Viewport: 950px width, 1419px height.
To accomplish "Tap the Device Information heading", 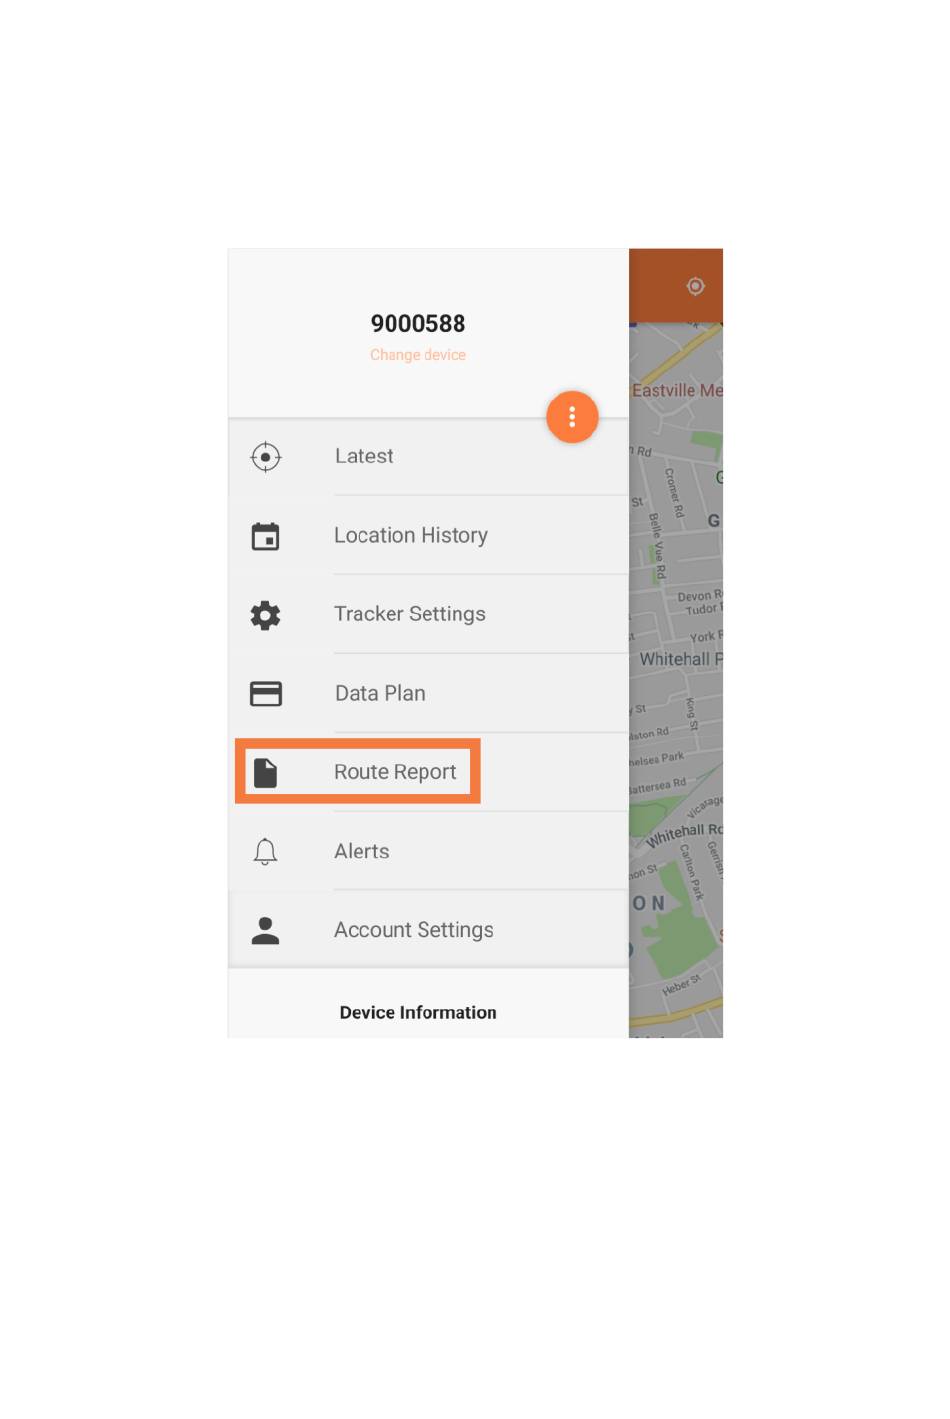I will click(x=417, y=1012).
